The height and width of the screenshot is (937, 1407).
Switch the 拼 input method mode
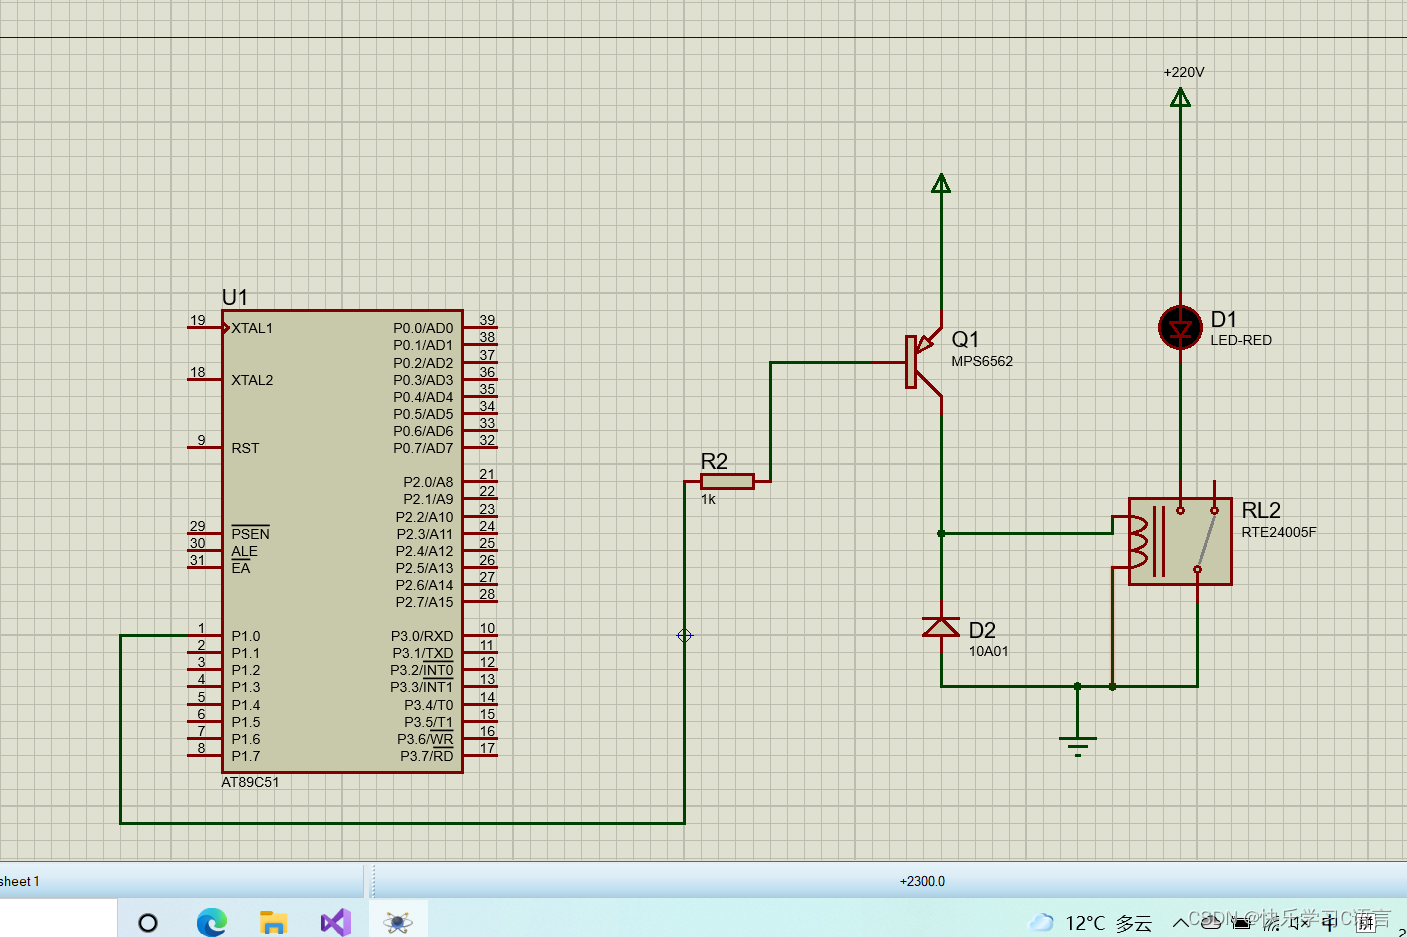pos(1366,922)
